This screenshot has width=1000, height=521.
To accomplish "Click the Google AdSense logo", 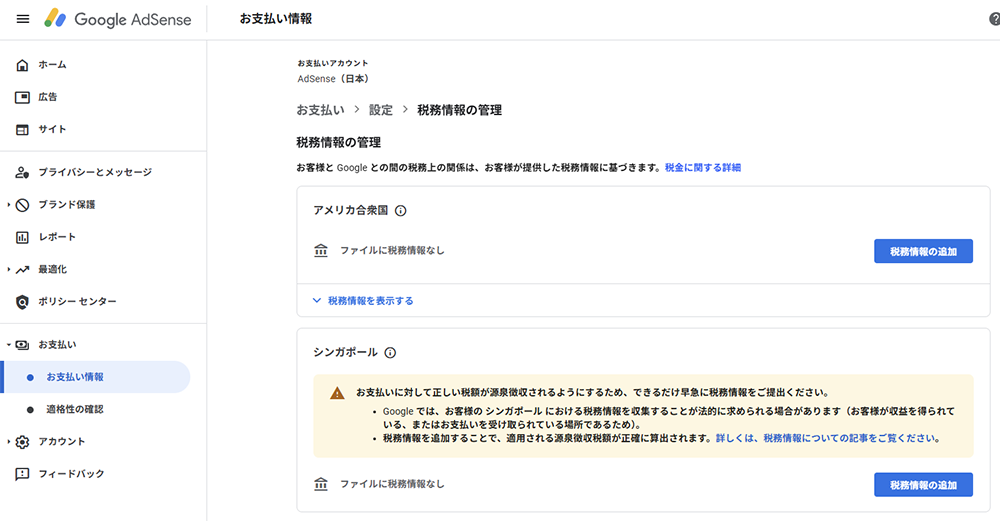I will [117, 20].
